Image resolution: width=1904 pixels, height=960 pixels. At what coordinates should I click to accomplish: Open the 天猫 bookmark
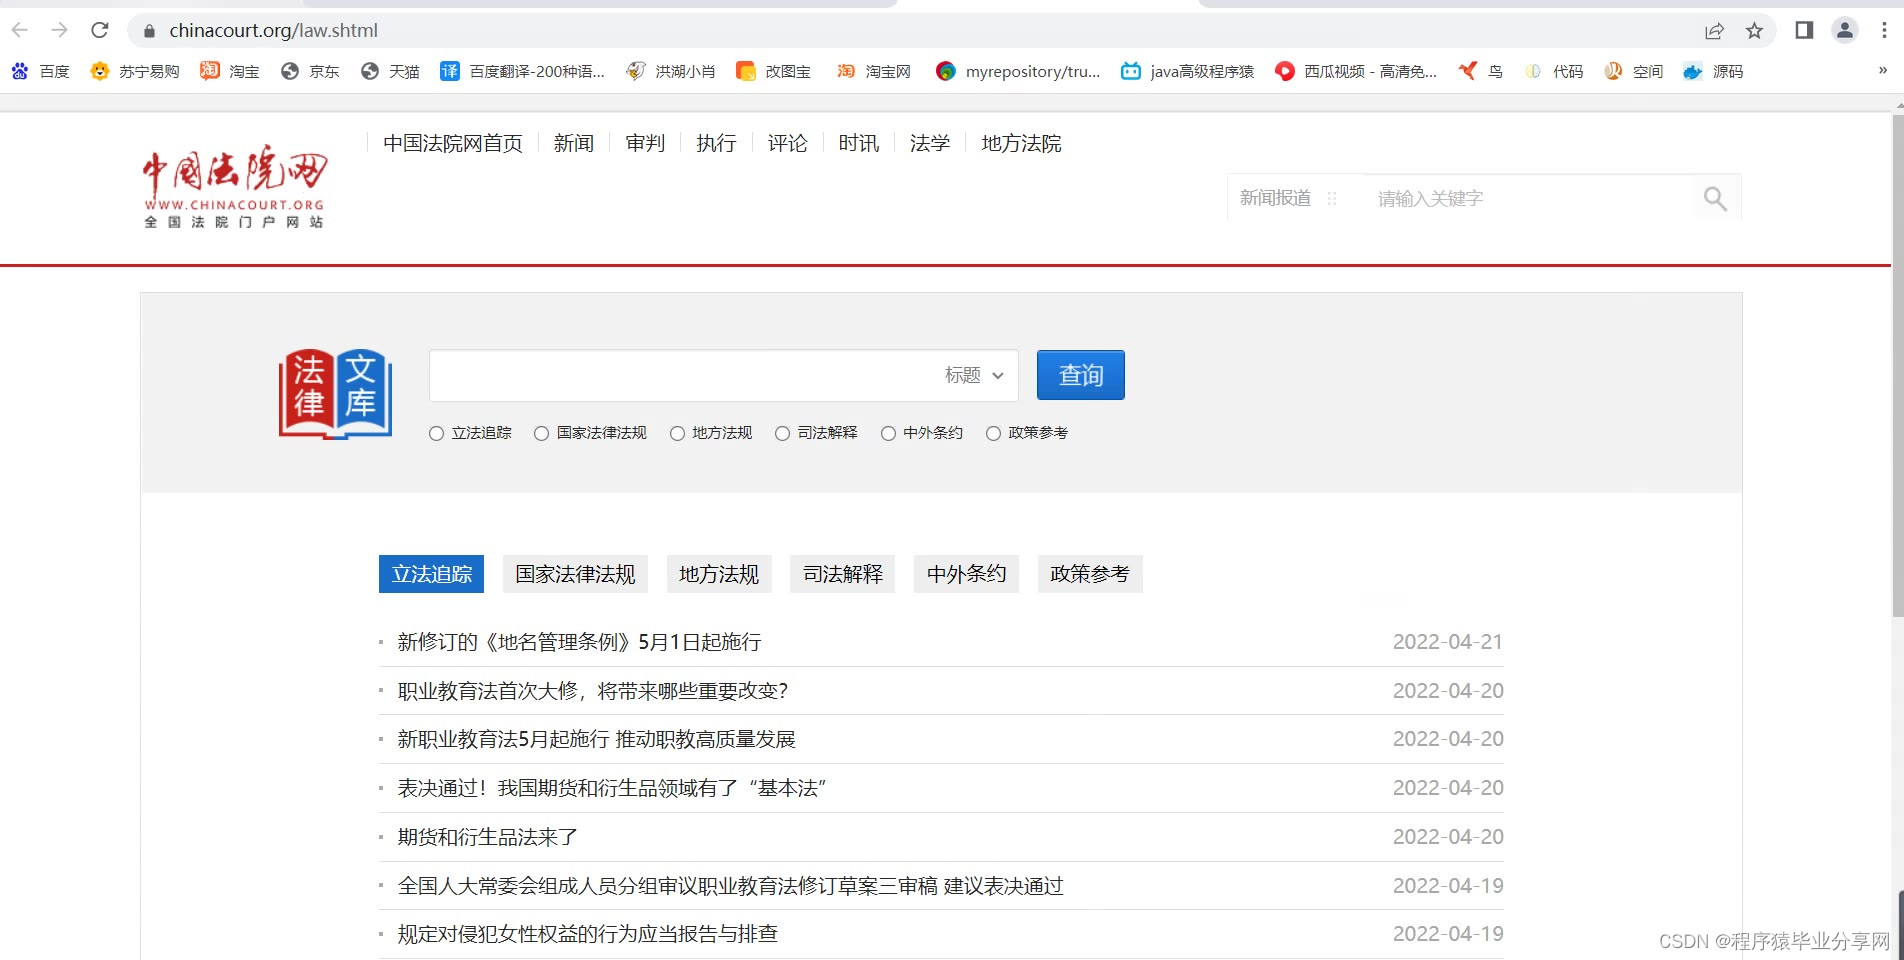click(x=390, y=71)
